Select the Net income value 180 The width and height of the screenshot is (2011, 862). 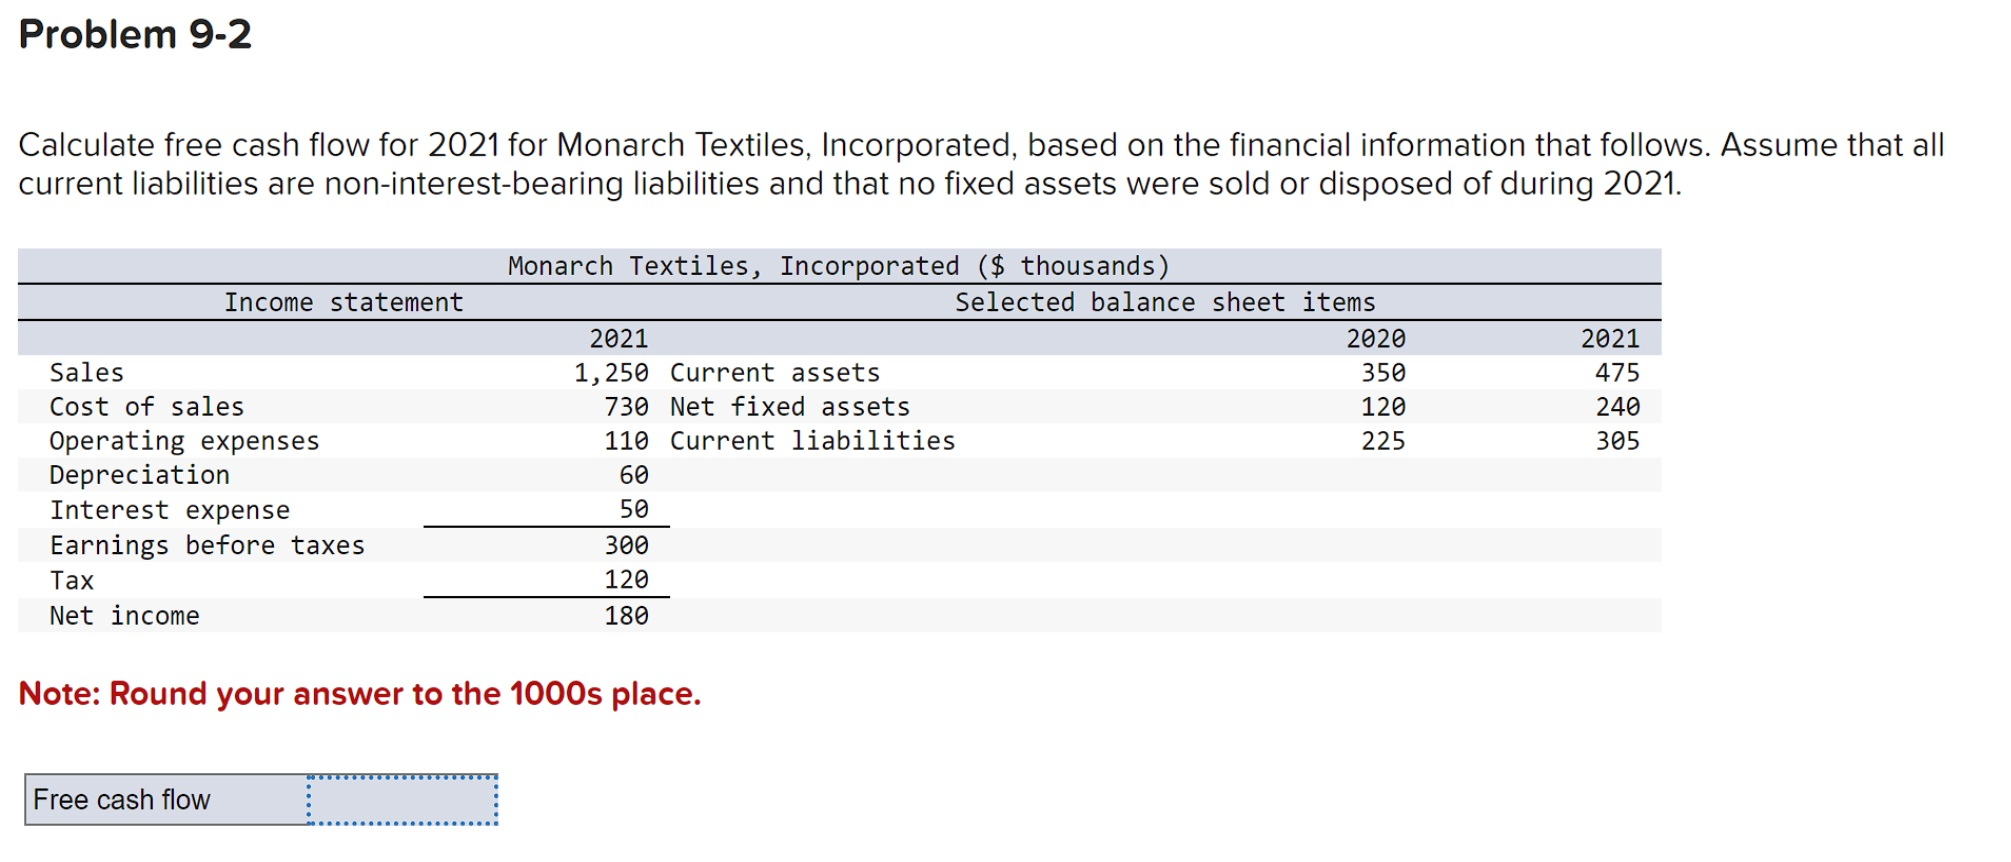coord(629,614)
